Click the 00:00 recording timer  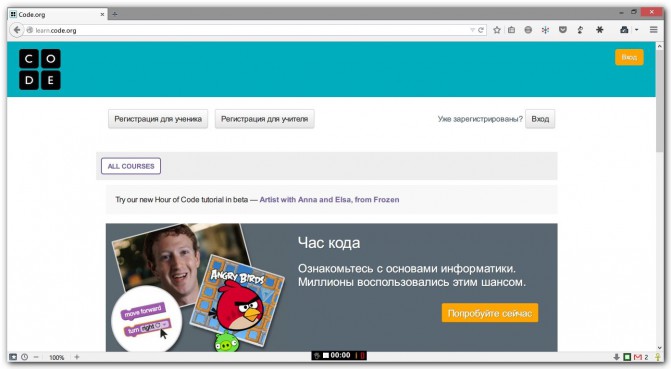(340, 355)
